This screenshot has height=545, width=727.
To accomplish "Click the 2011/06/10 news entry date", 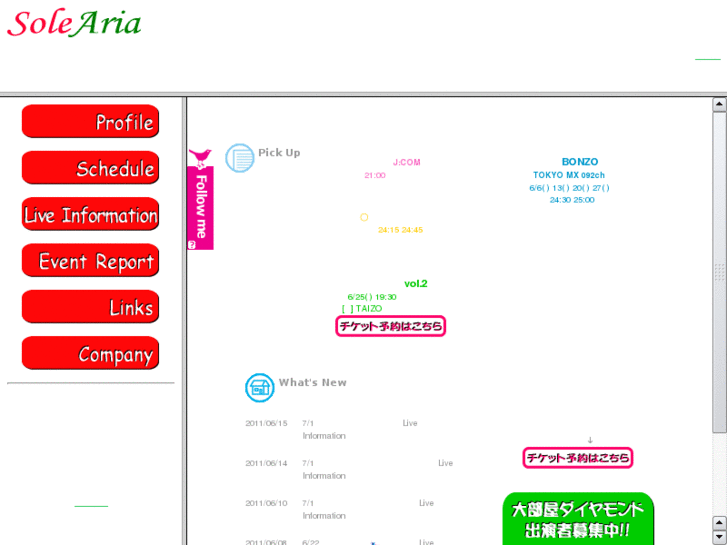I will click(x=266, y=503).
